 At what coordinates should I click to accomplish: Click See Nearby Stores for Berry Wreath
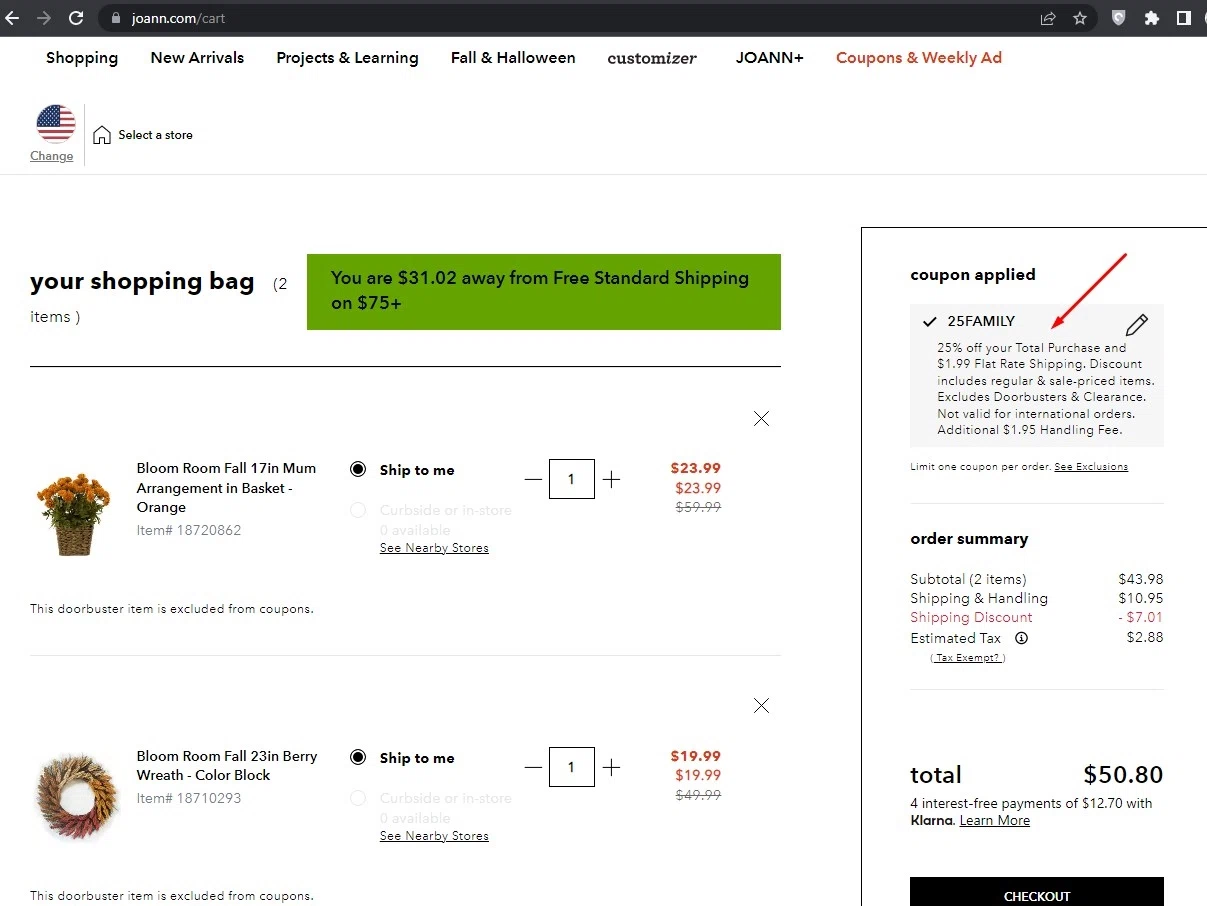pos(434,836)
